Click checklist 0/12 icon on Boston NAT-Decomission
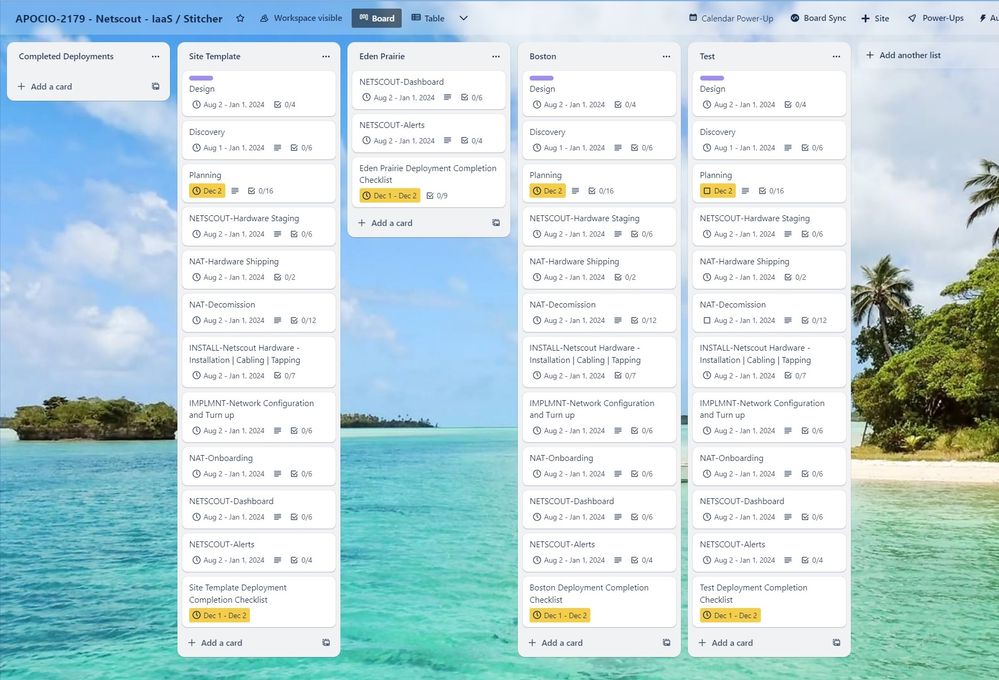The width and height of the screenshot is (999, 680). (635, 321)
